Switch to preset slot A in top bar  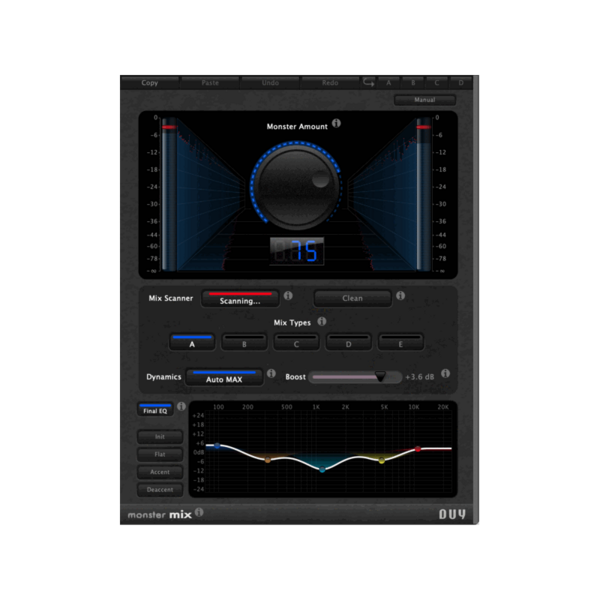[x=388, y=83]
